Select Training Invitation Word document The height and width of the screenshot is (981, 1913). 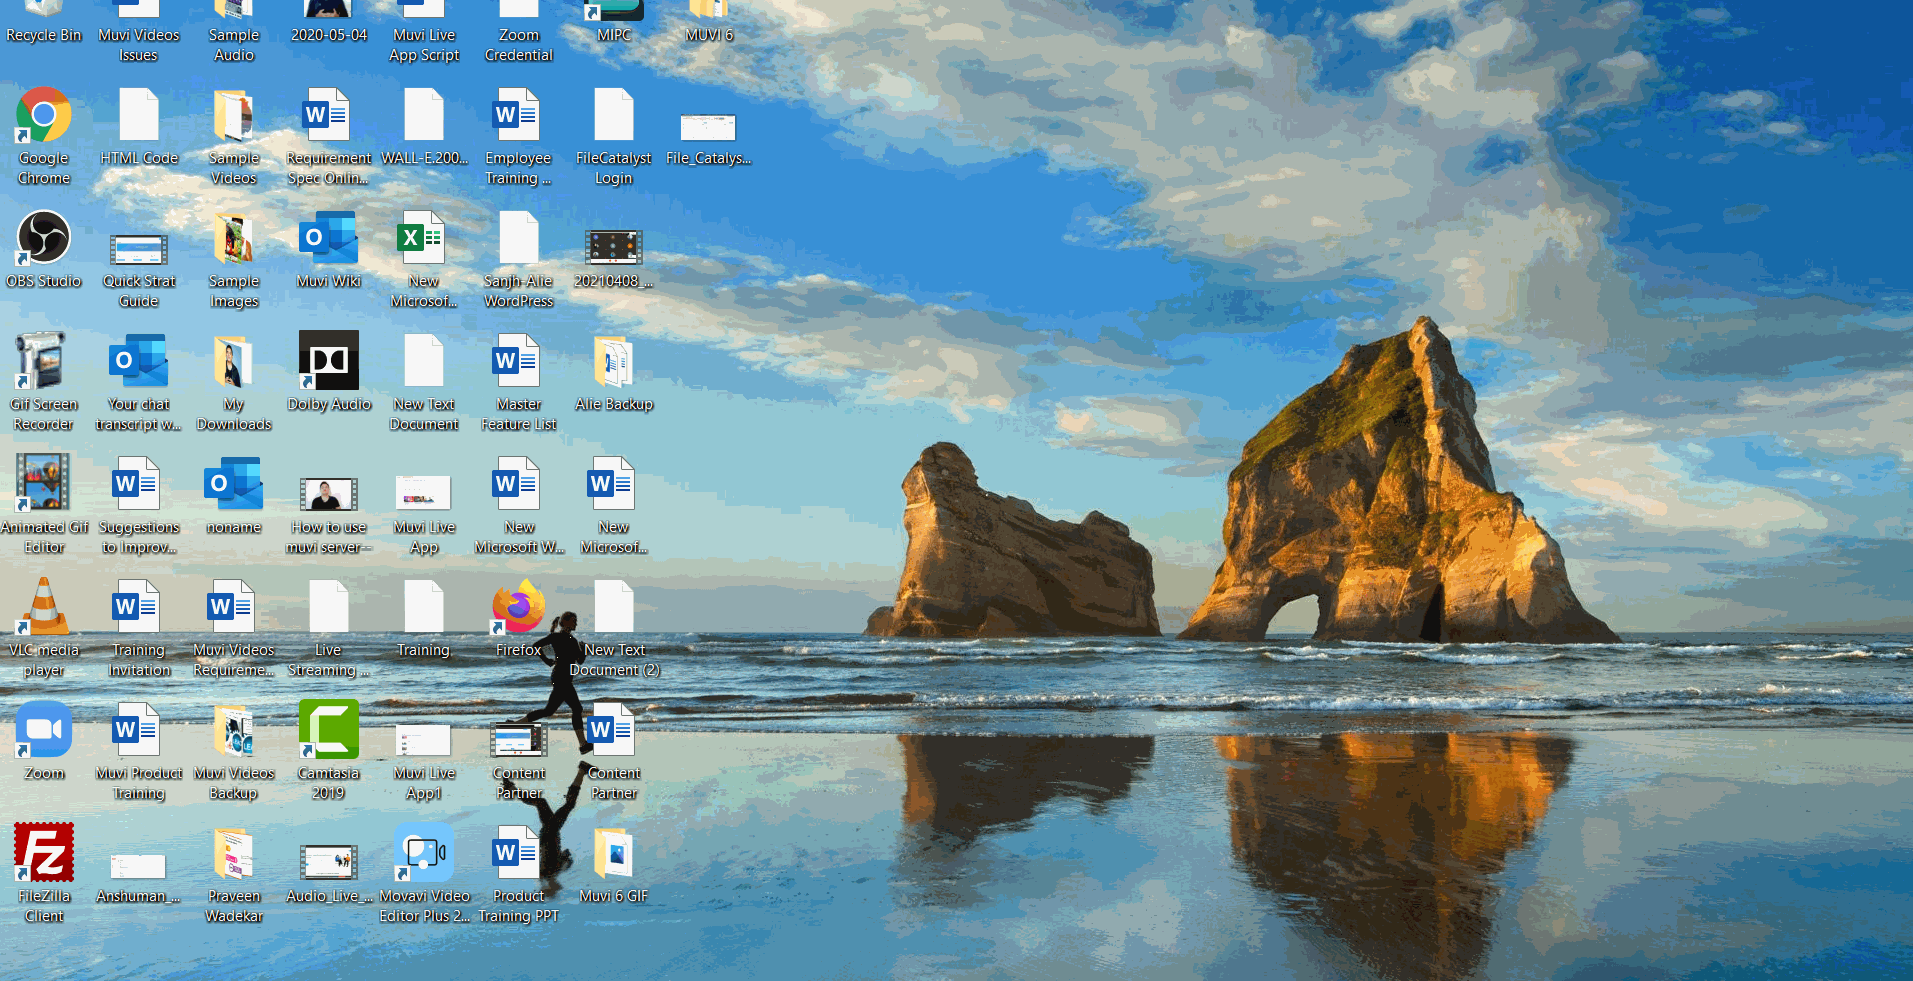[139, 628]
